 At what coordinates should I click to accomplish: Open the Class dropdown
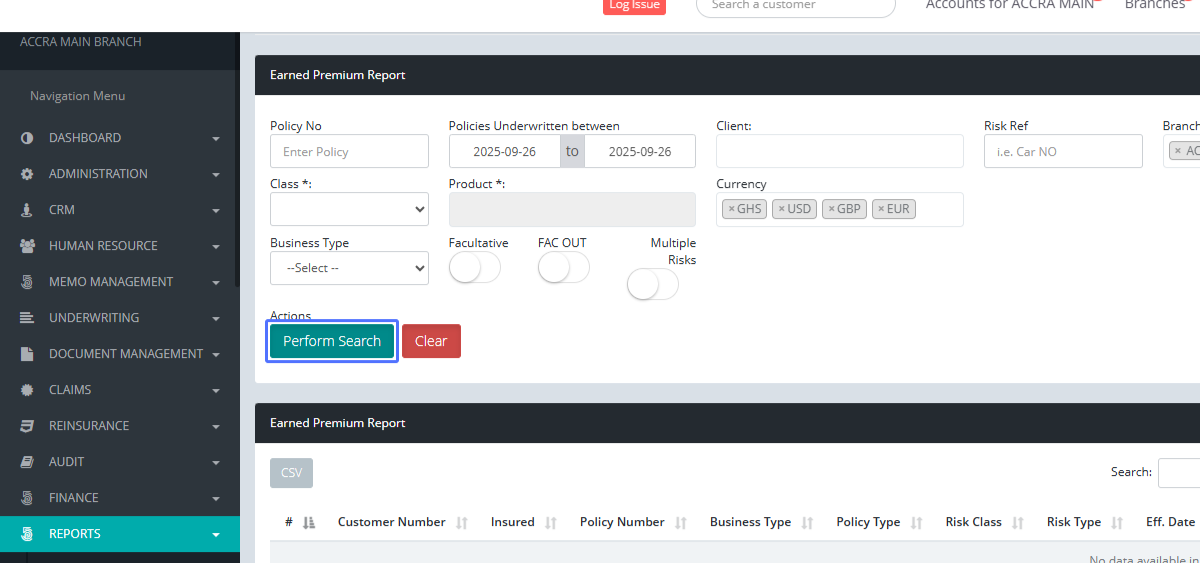pos(349,209)
